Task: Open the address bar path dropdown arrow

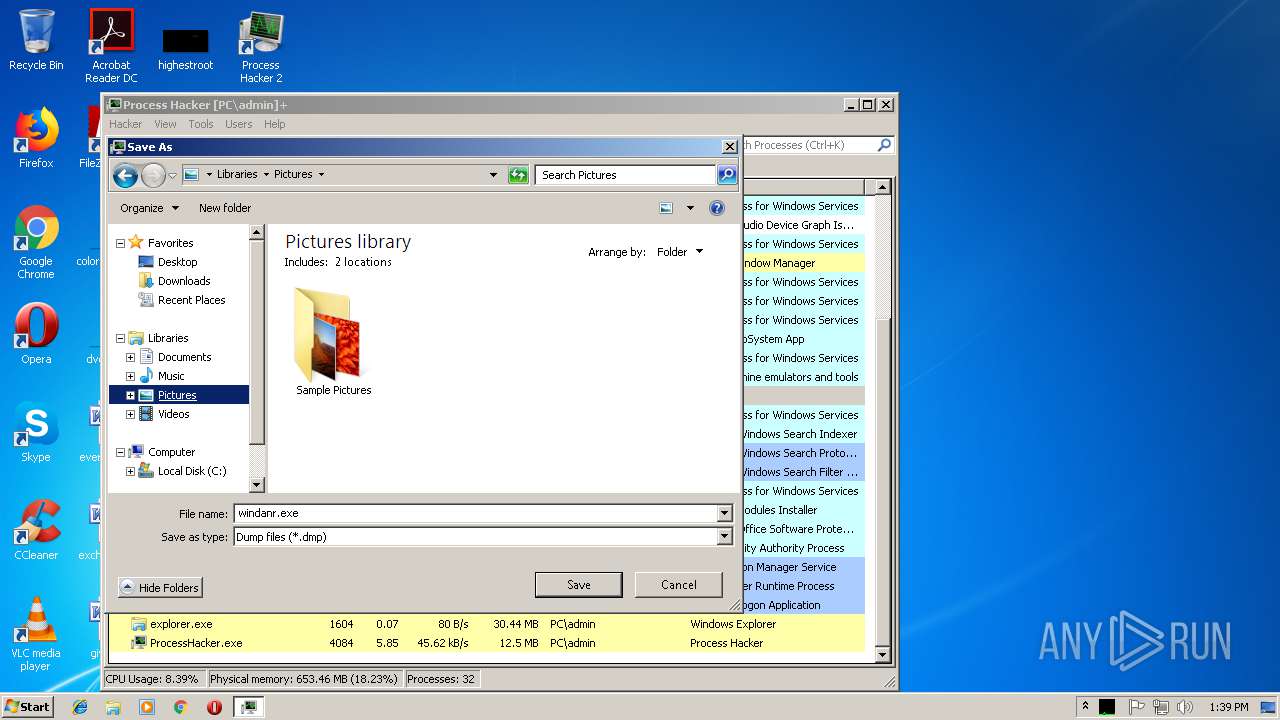Action: point(493,175)
